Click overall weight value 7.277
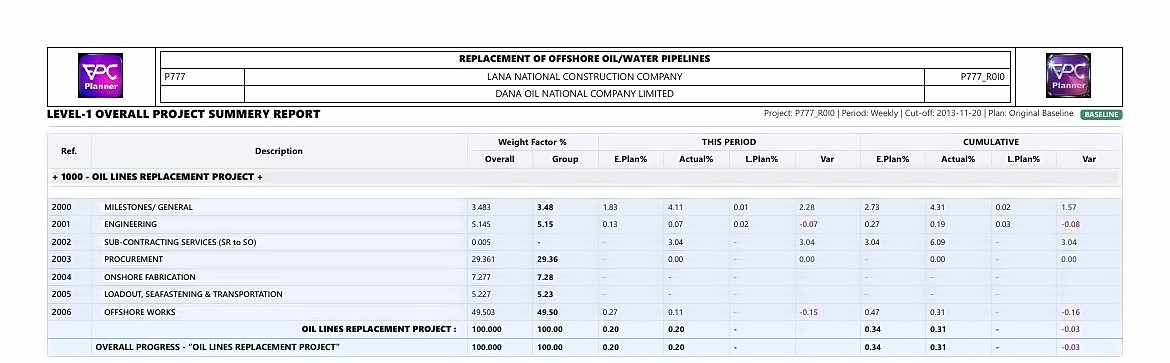Image resolution: width=1170 pixels, height=363 pixels. (x=481, y=277)
